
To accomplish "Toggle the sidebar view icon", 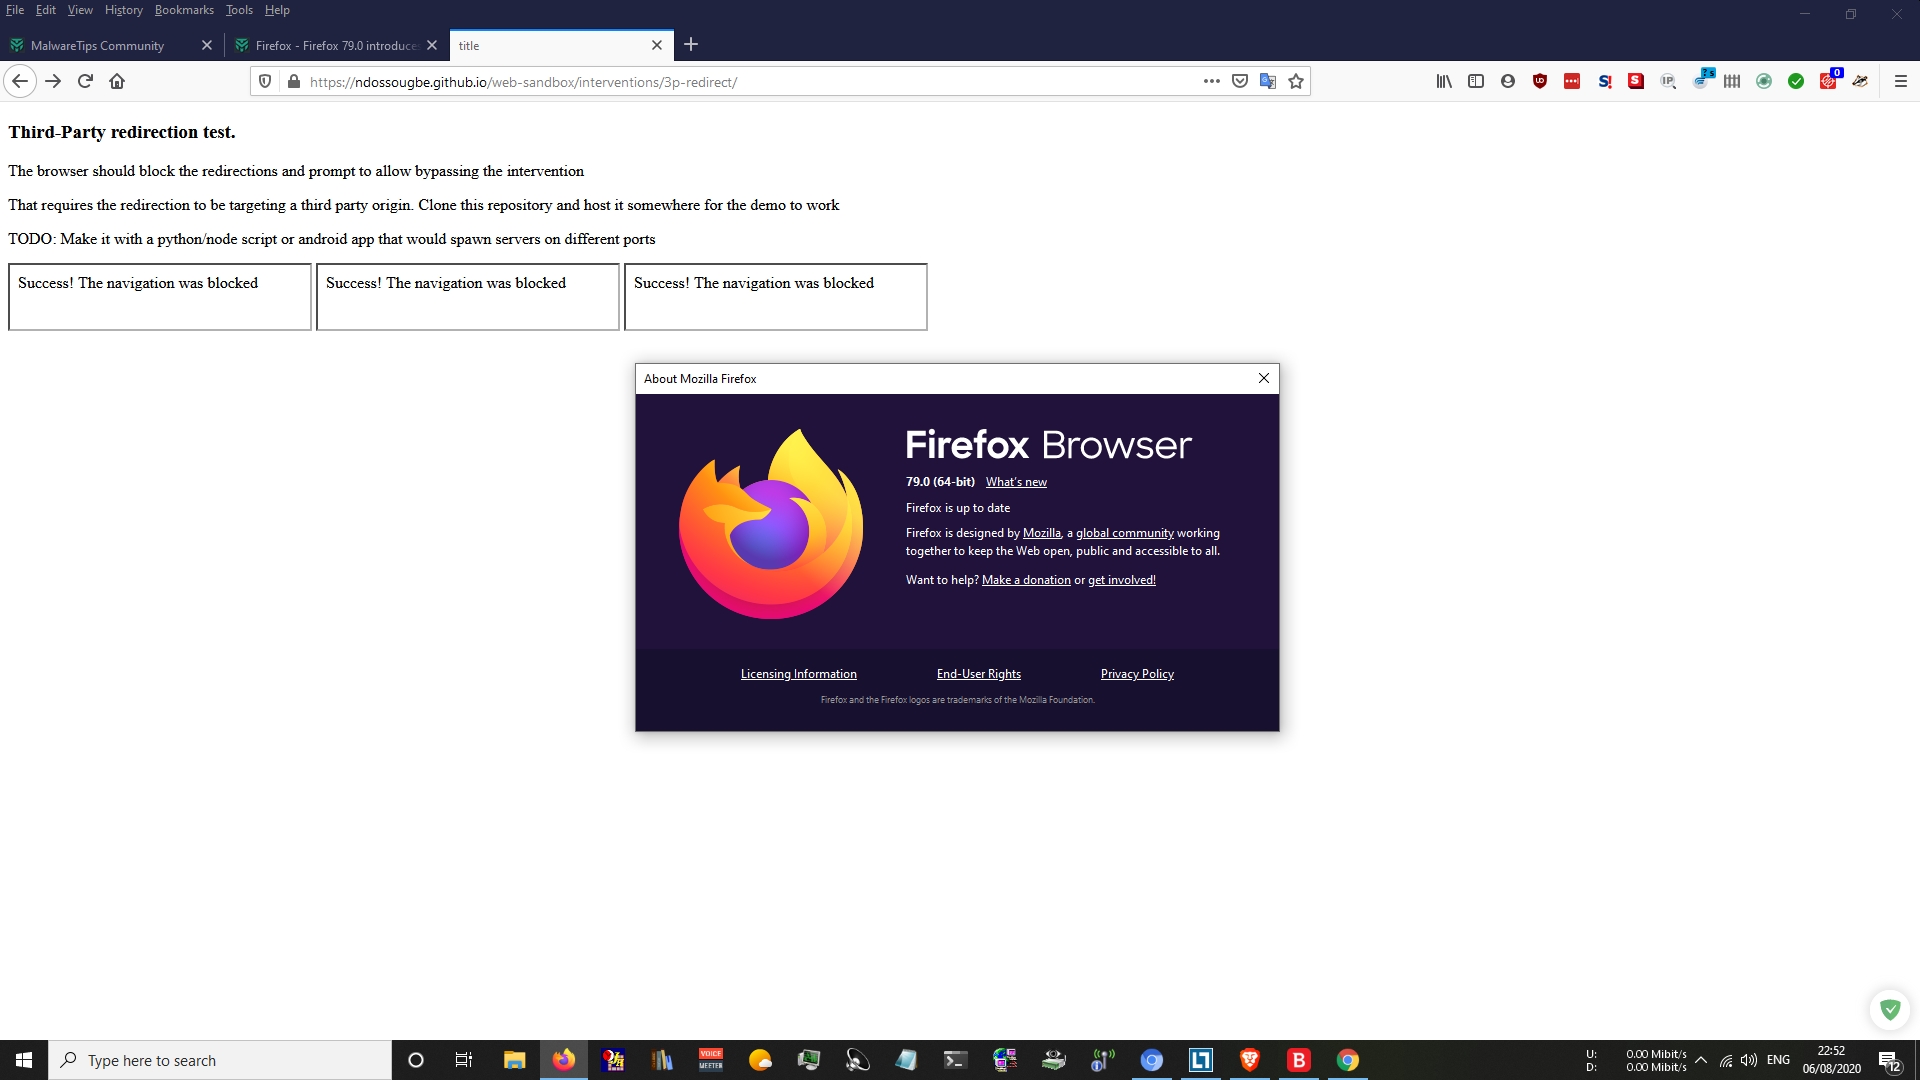I will (1476, 82).
